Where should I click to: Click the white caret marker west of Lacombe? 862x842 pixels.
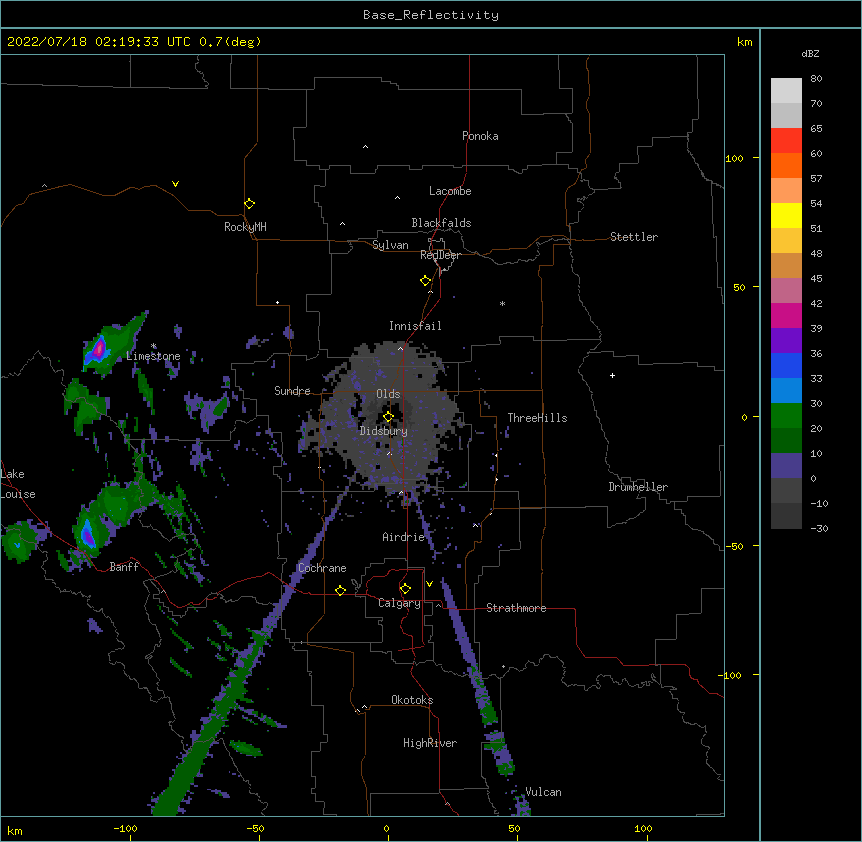point(397,198)
